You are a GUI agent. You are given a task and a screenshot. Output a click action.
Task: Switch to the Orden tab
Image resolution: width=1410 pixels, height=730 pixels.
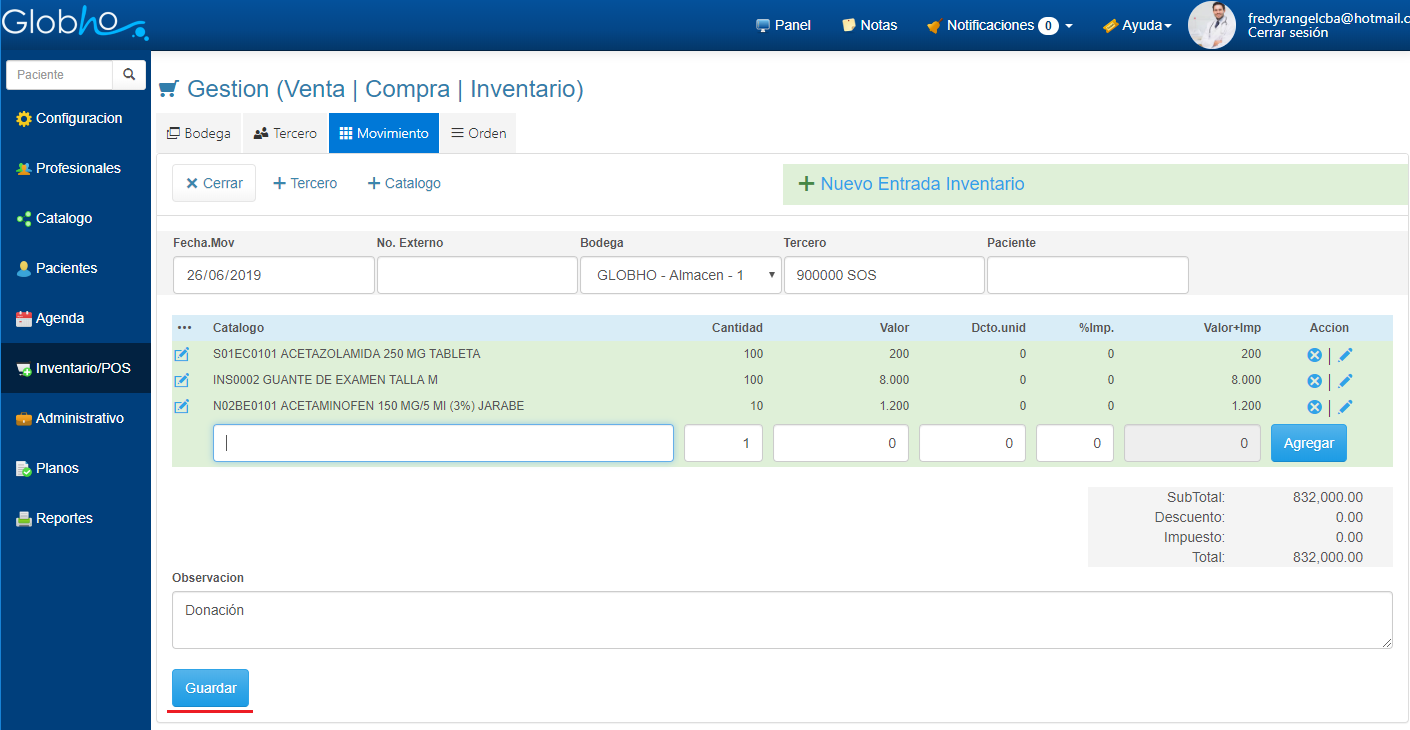click(x=478, y=133)
